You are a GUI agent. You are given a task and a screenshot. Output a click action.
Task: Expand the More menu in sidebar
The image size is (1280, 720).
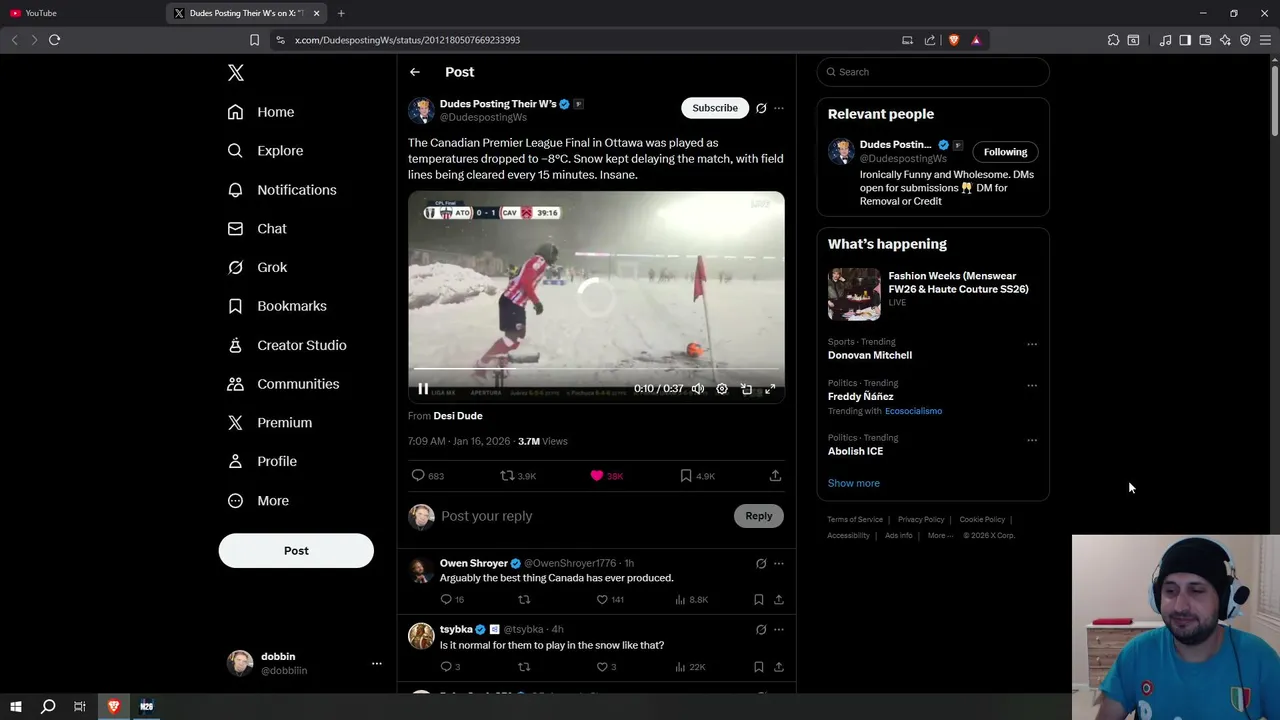click(x=258, y=501)
